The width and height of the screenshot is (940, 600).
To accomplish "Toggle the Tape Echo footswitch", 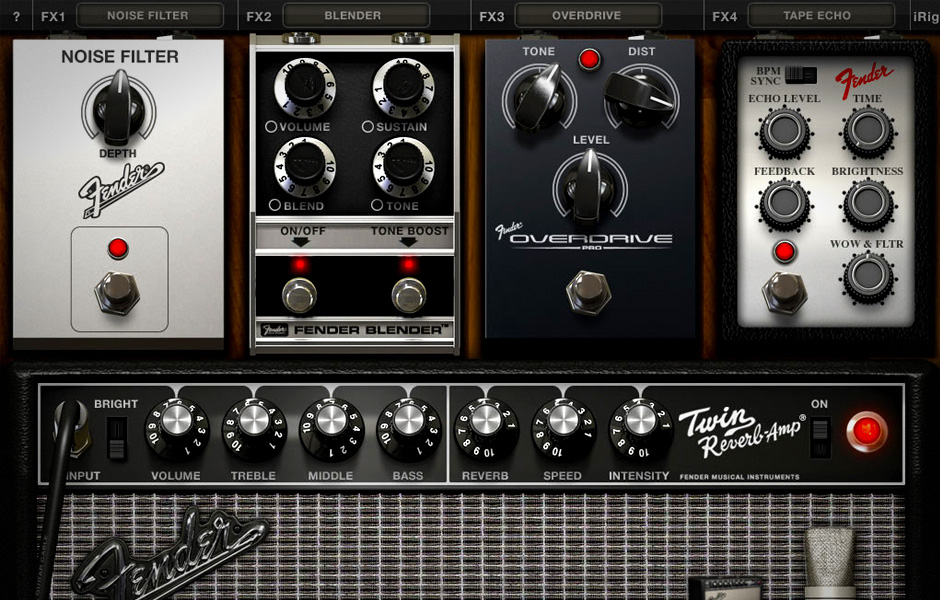I will pyautogui.click(x=785, y=293).
